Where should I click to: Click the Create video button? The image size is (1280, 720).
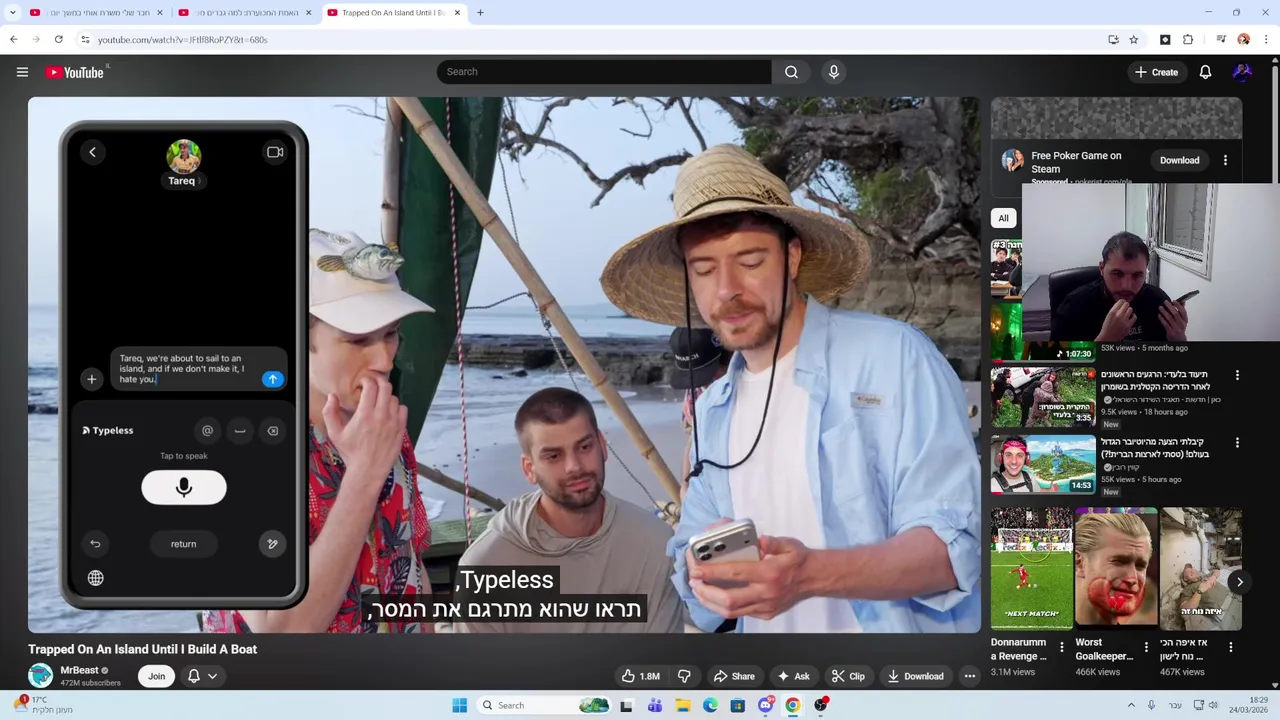point(1156,72)
